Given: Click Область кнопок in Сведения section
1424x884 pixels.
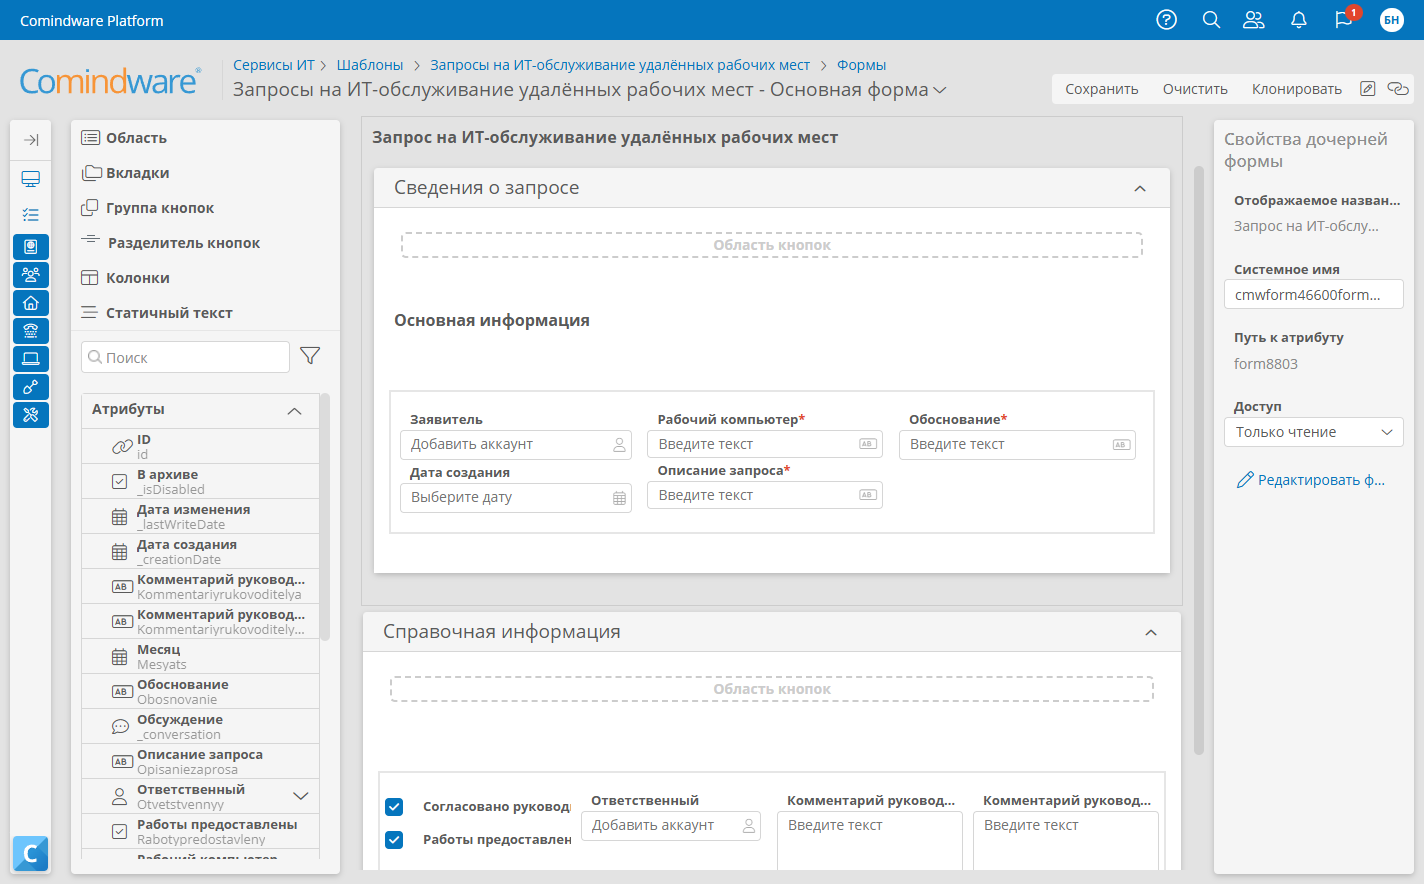Looking at the screenshot, I should pyautogui.click(x=772, y=245).
